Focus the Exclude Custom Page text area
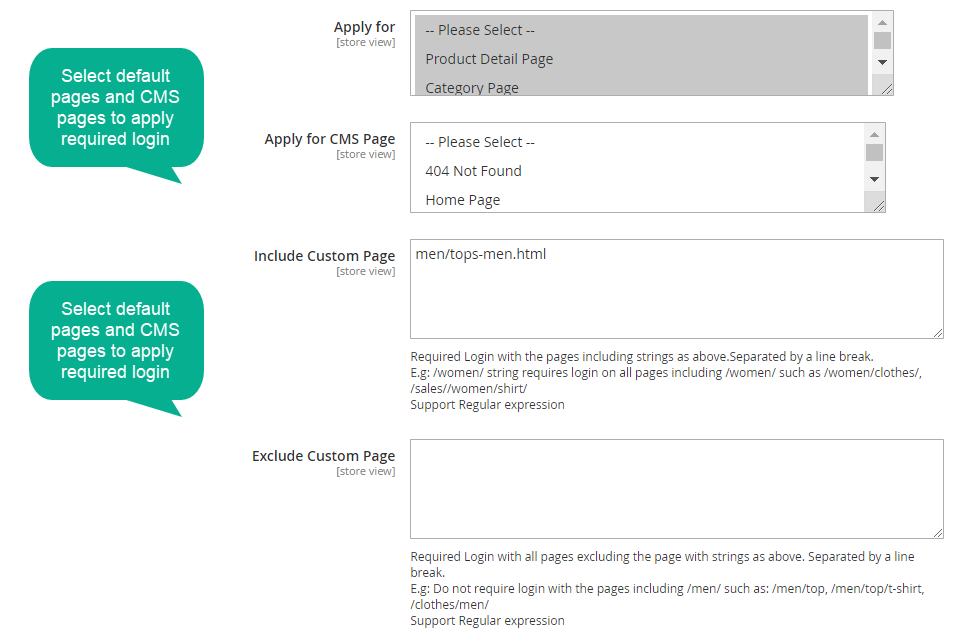The height and width of the screenshot is (632, 955). [677, 489]
